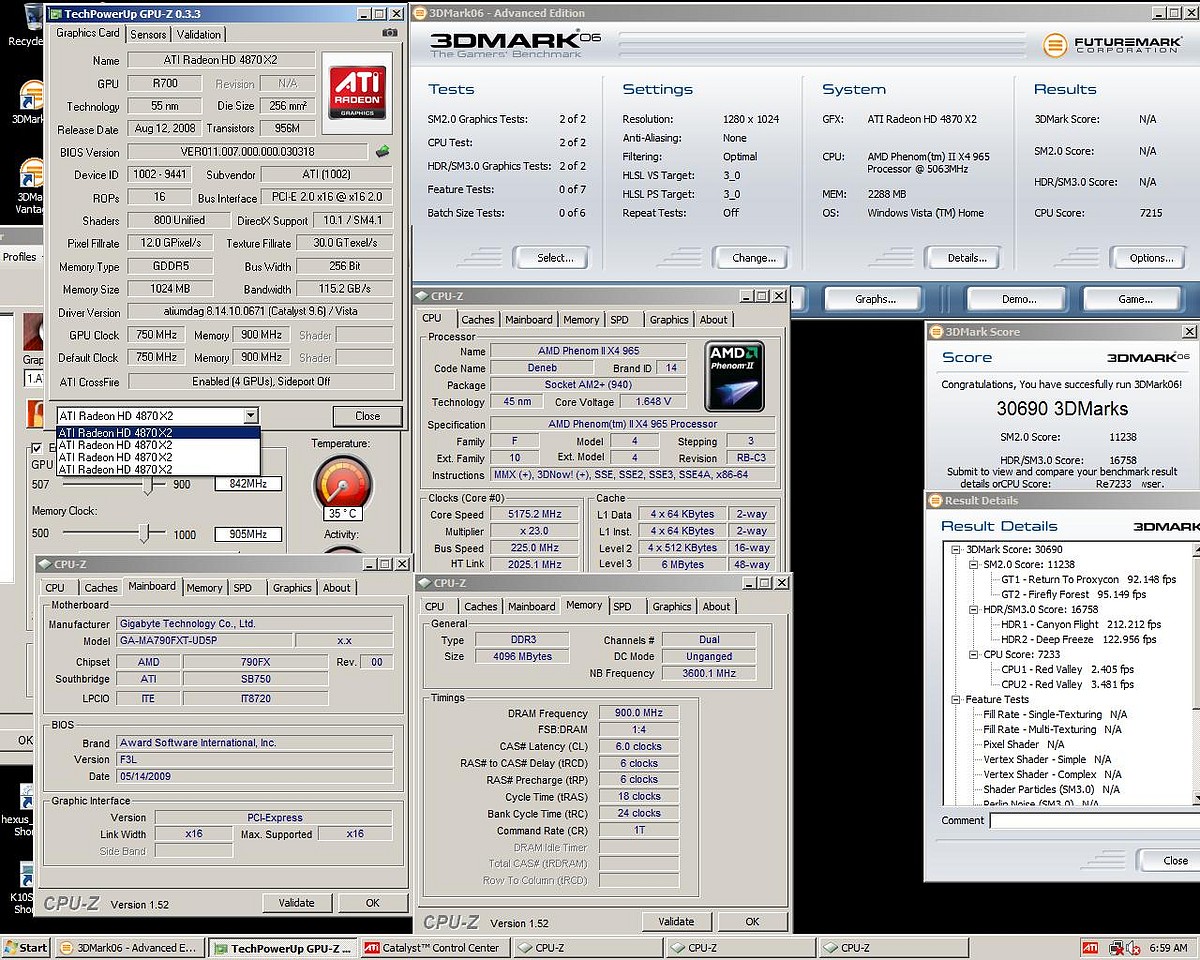
Task: Open Graphics tab in CPU-Z Mainboard window
Action: tap(292, 588)
